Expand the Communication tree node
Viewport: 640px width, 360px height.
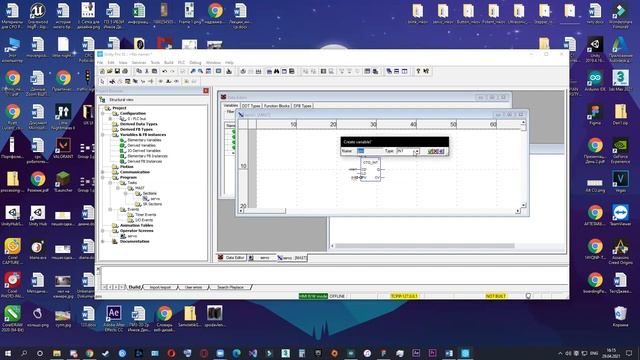pyautogui.click(x=102, y=172)
